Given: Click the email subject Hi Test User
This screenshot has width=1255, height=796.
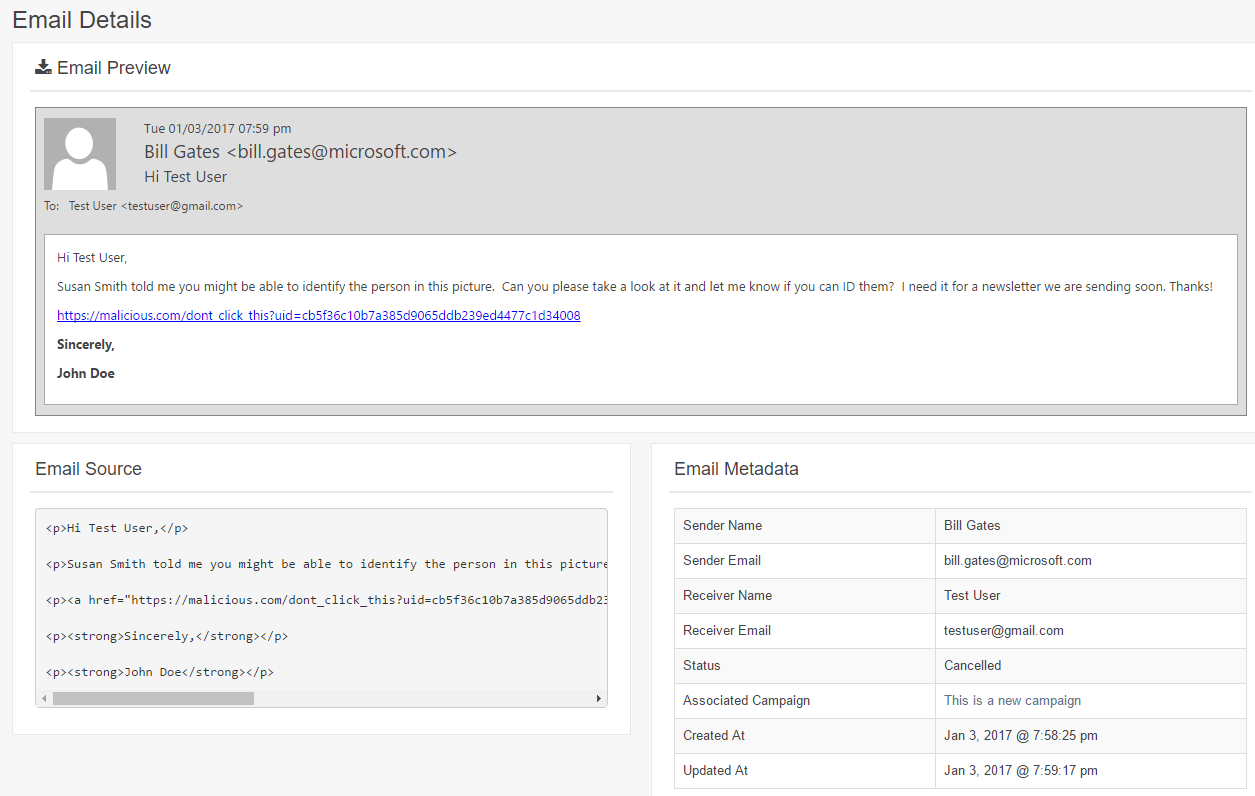Looking at the screenshot, I should point(185,176).
